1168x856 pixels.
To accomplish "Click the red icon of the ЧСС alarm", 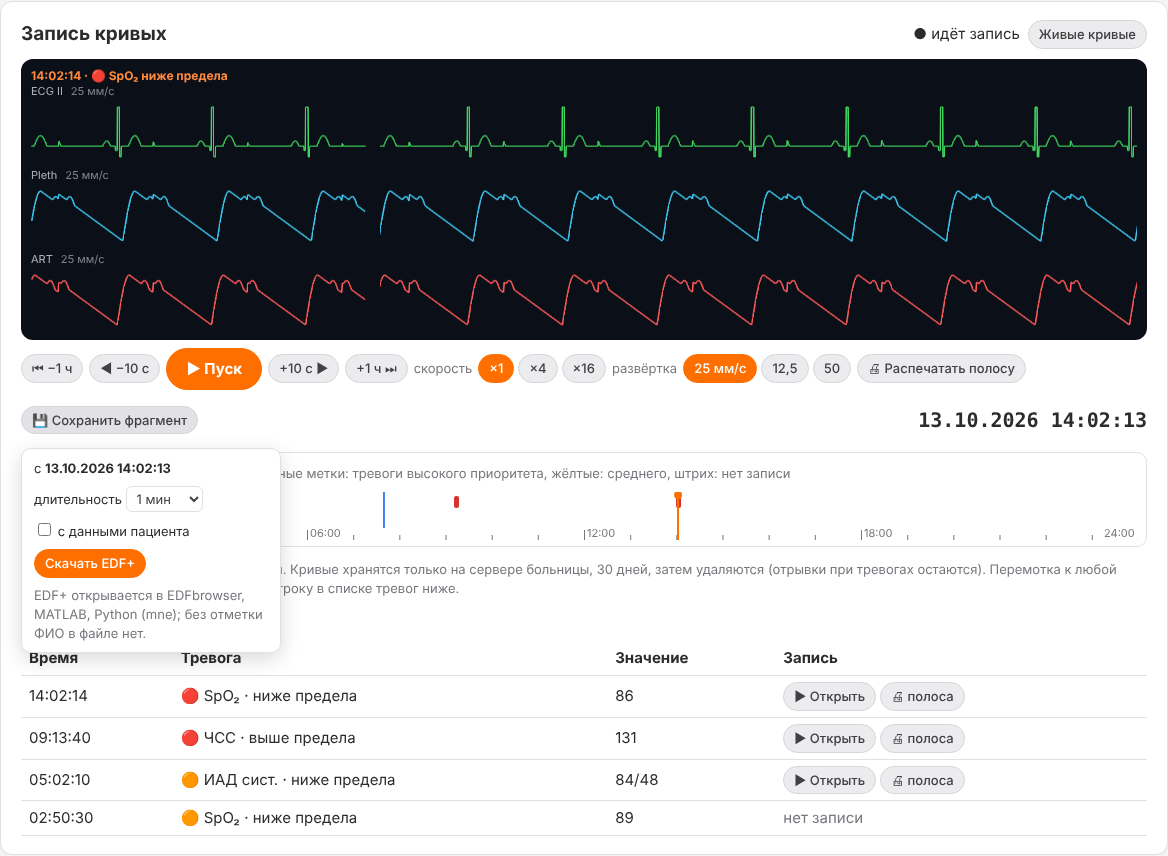I will 190,738.
